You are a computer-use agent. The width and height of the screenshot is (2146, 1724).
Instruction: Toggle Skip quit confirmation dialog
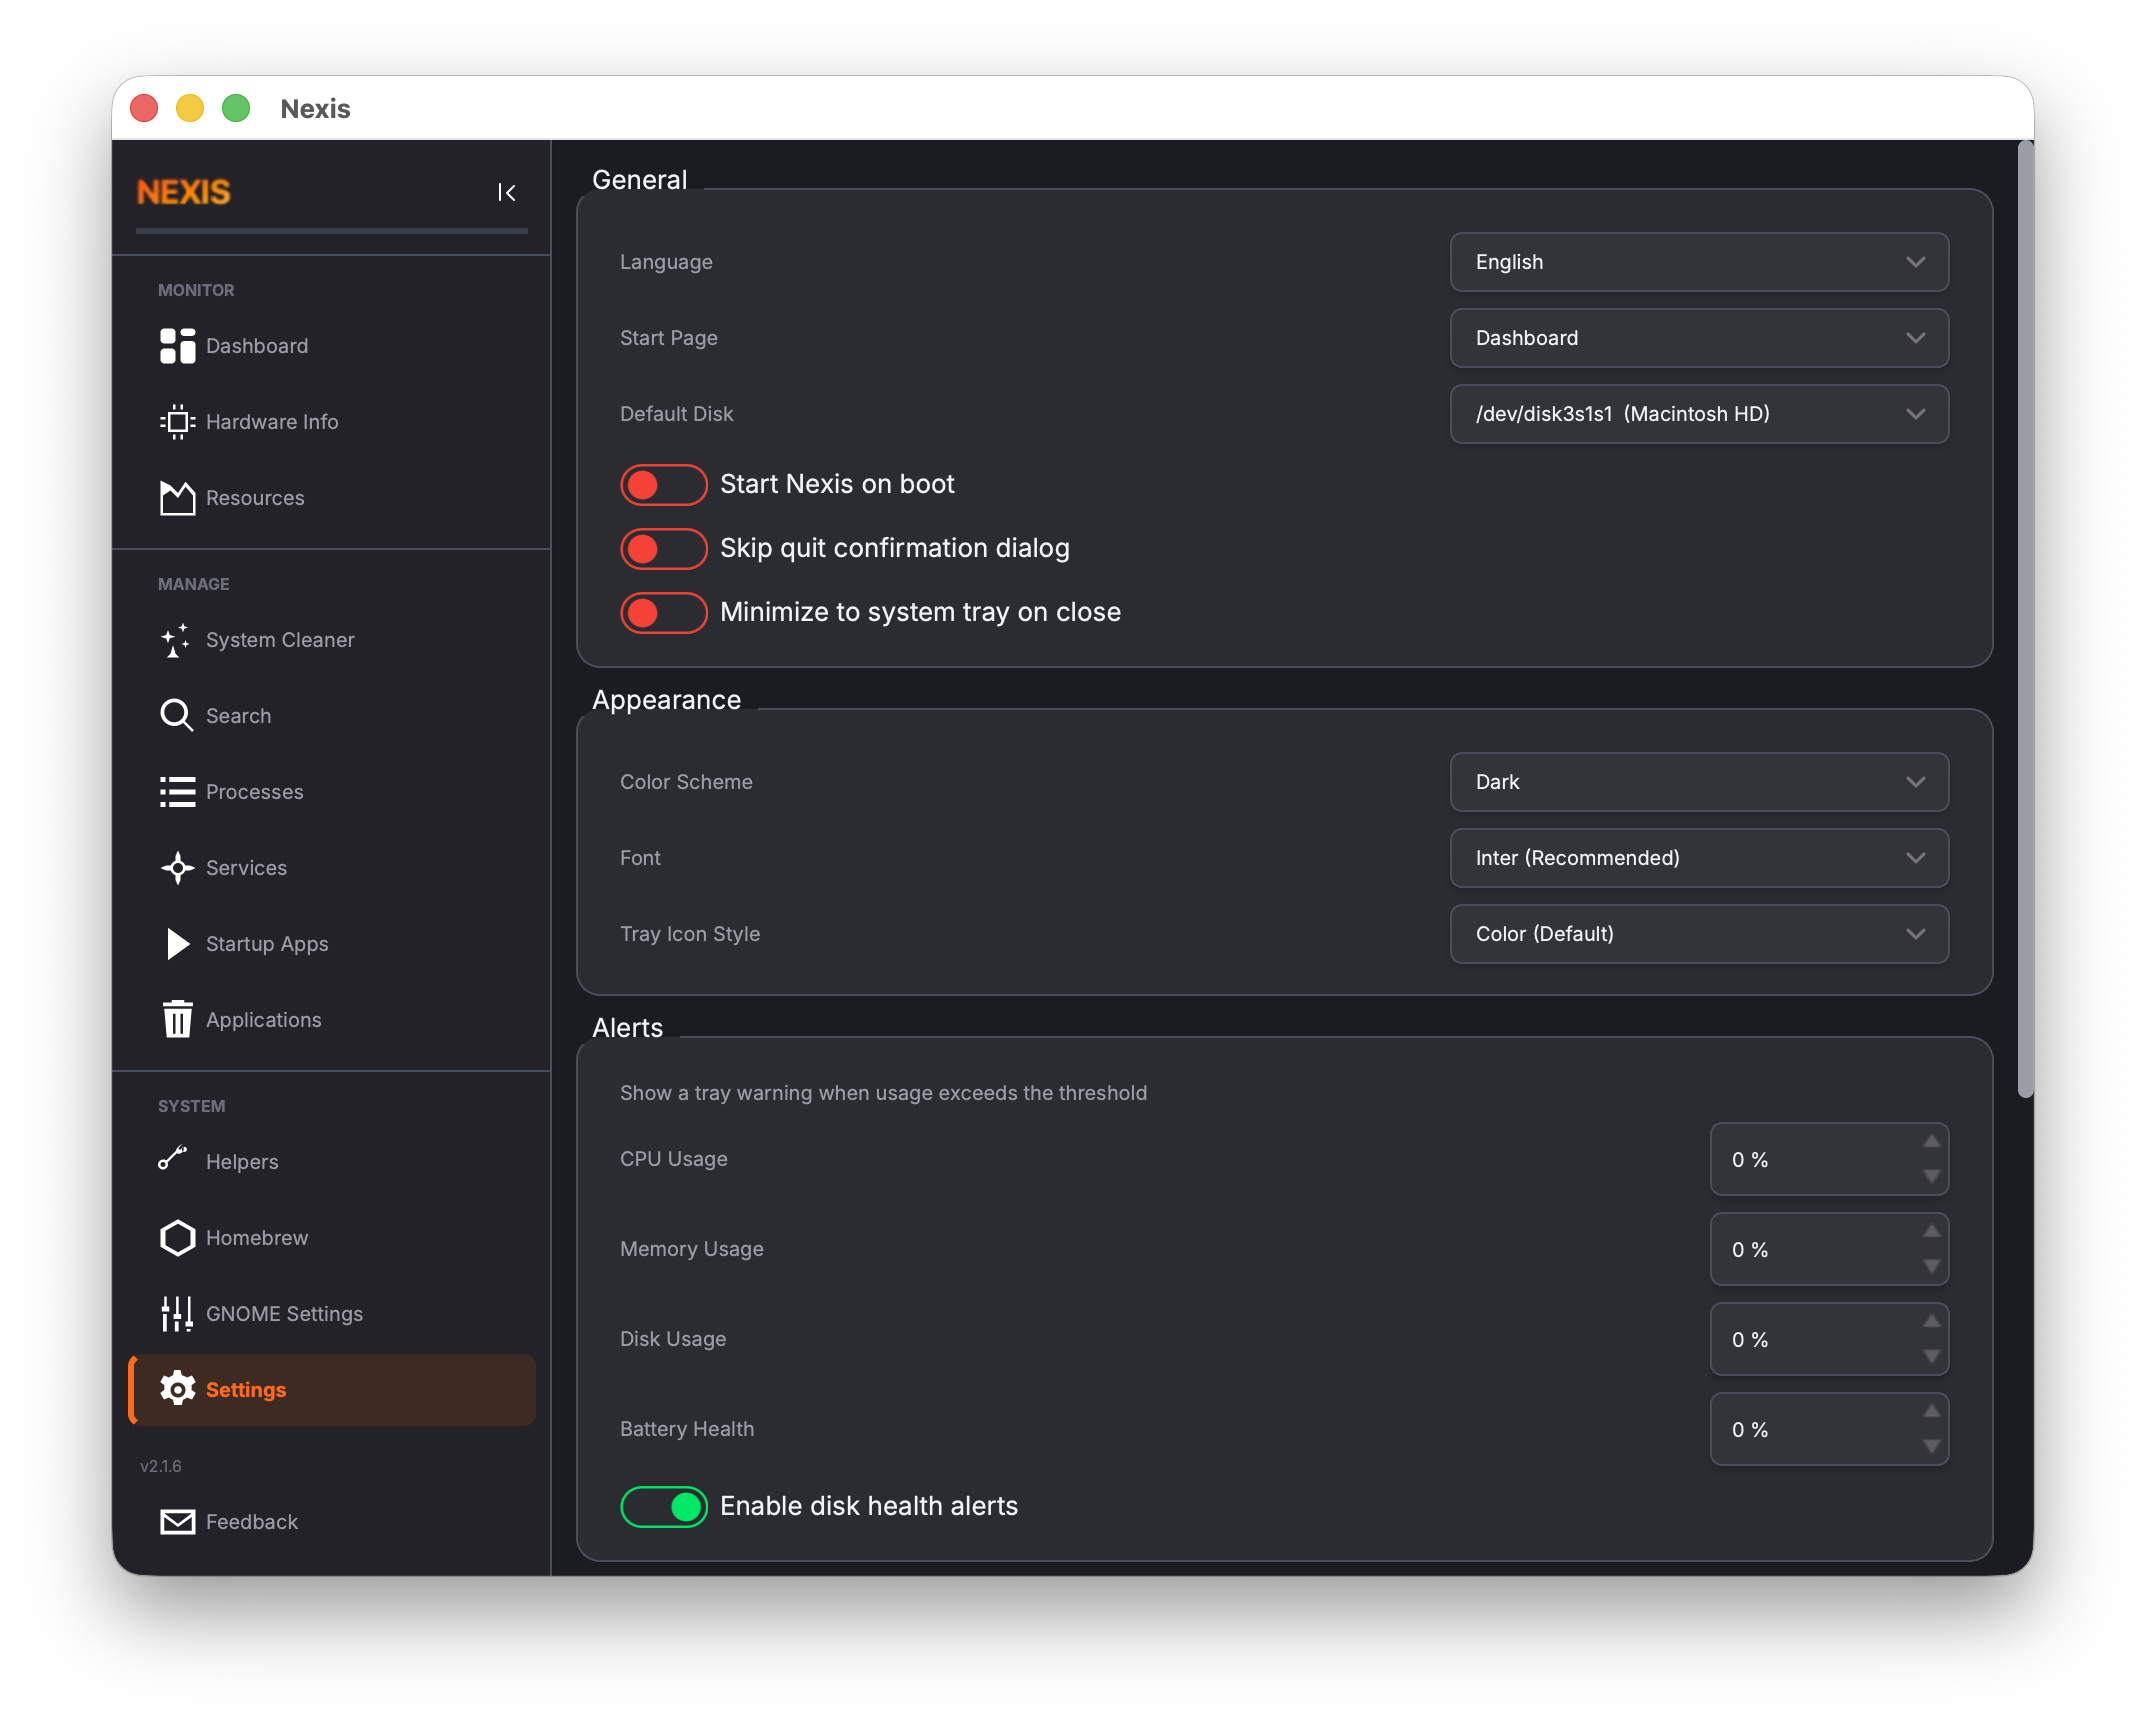pos(663,548)
